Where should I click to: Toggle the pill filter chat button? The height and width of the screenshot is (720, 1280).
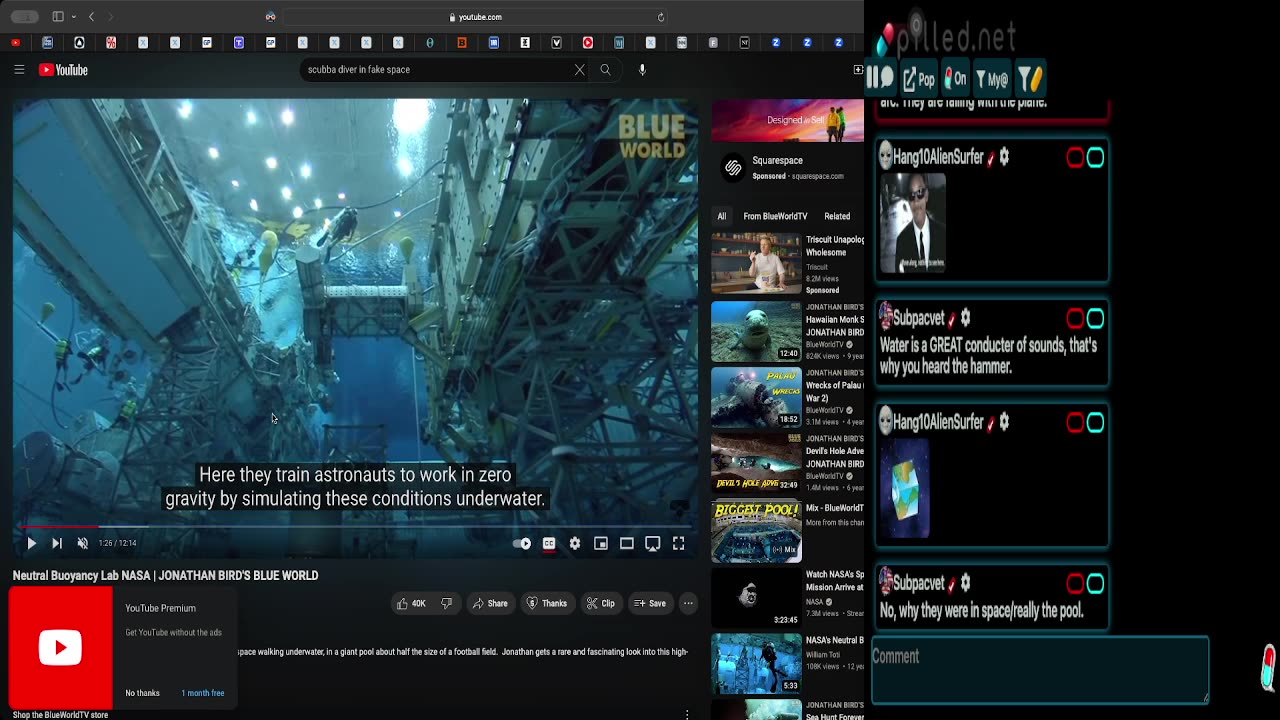[x=1030, y=79]
